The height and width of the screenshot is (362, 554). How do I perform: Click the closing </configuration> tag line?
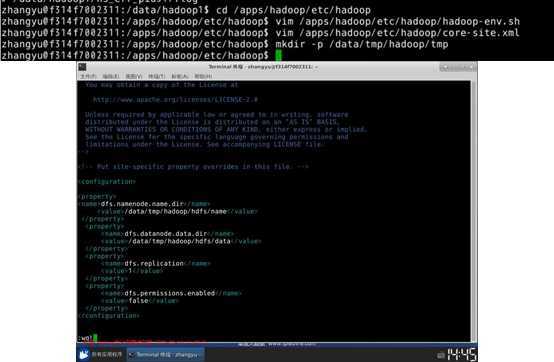[x=109, y=316]
